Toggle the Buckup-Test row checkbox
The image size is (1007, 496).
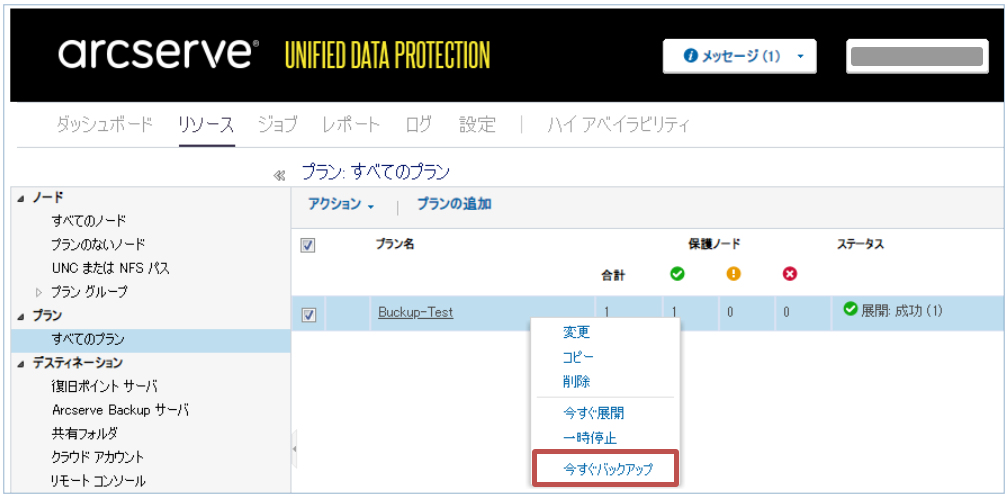click(x=308, y=314)
